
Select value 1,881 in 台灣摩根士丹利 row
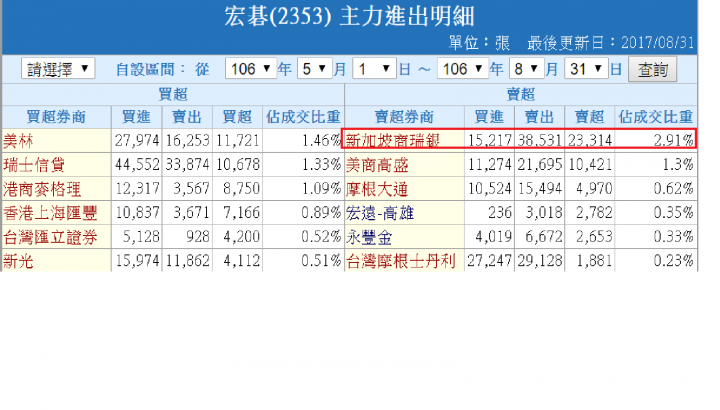594,260
